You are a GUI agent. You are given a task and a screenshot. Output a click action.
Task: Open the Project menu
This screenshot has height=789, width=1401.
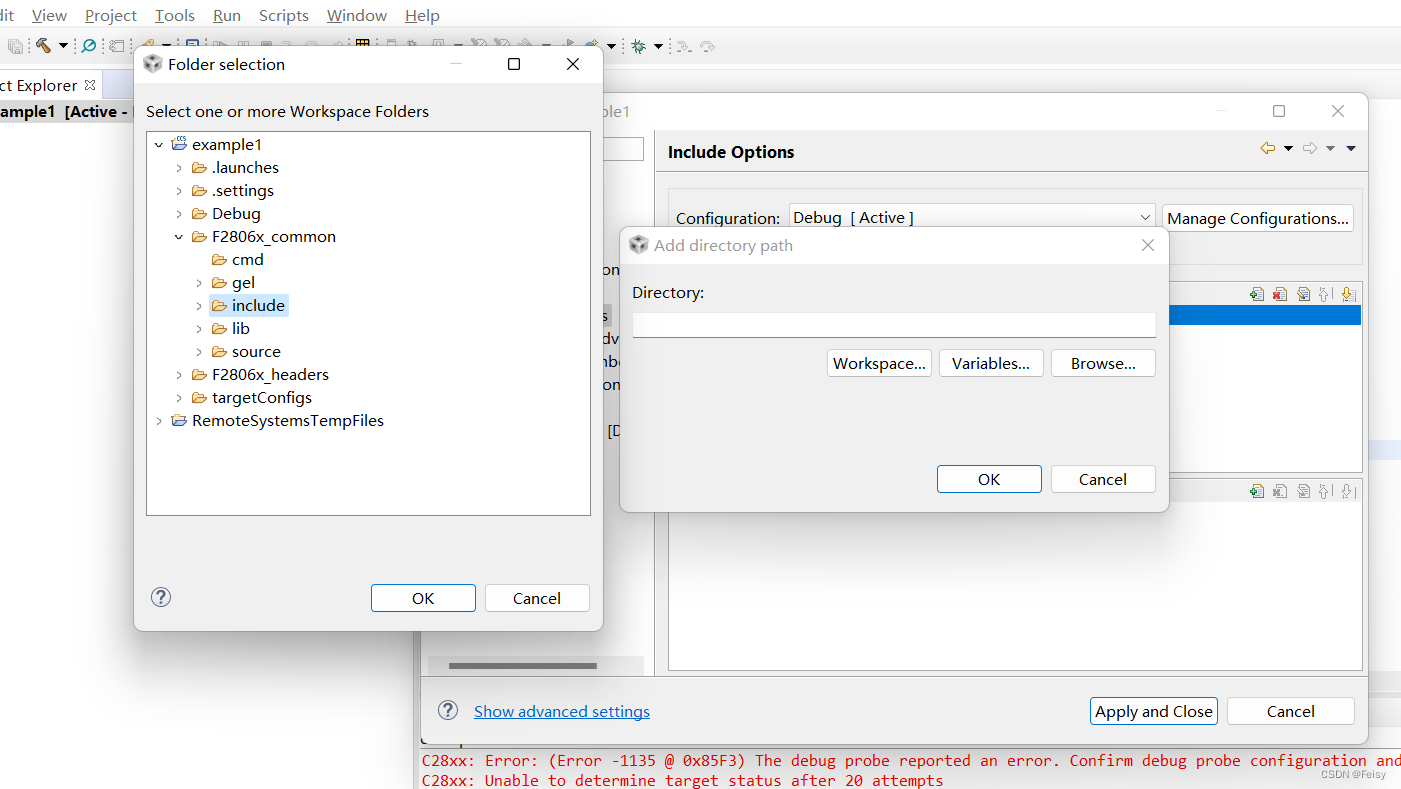click(x=111, y=15)
